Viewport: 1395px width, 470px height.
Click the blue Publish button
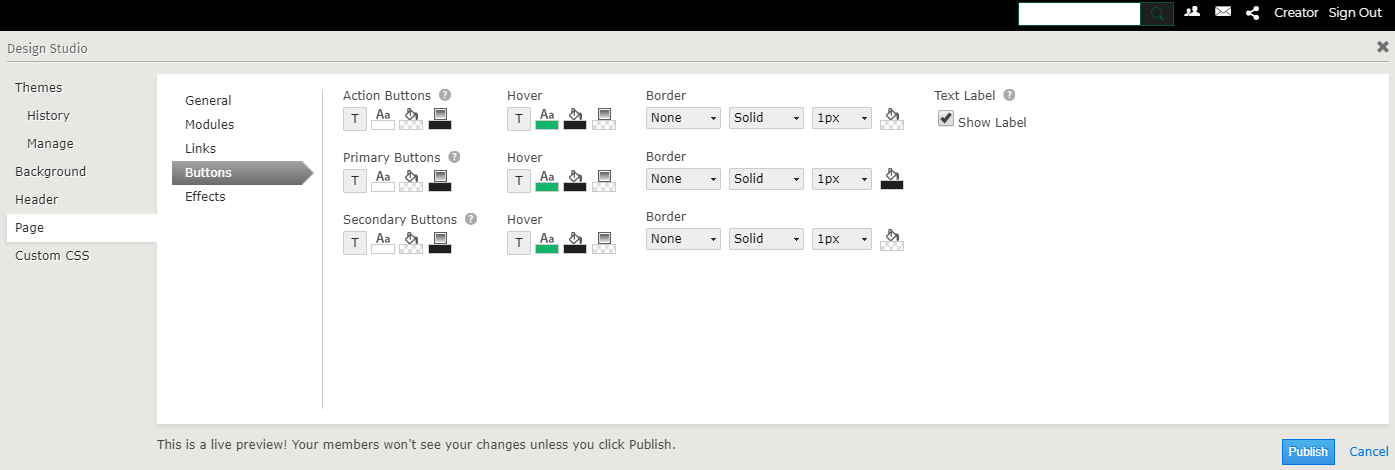click(1308, 452)
